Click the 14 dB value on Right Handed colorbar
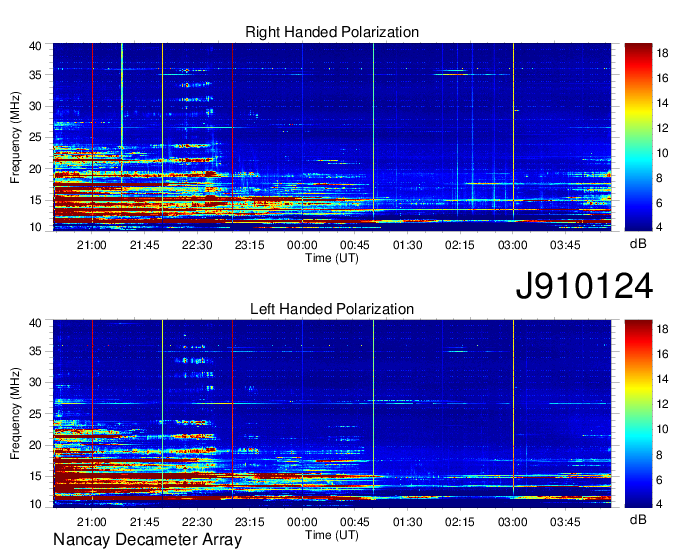Viewport: 680px width, 552px height. point(662,103)
